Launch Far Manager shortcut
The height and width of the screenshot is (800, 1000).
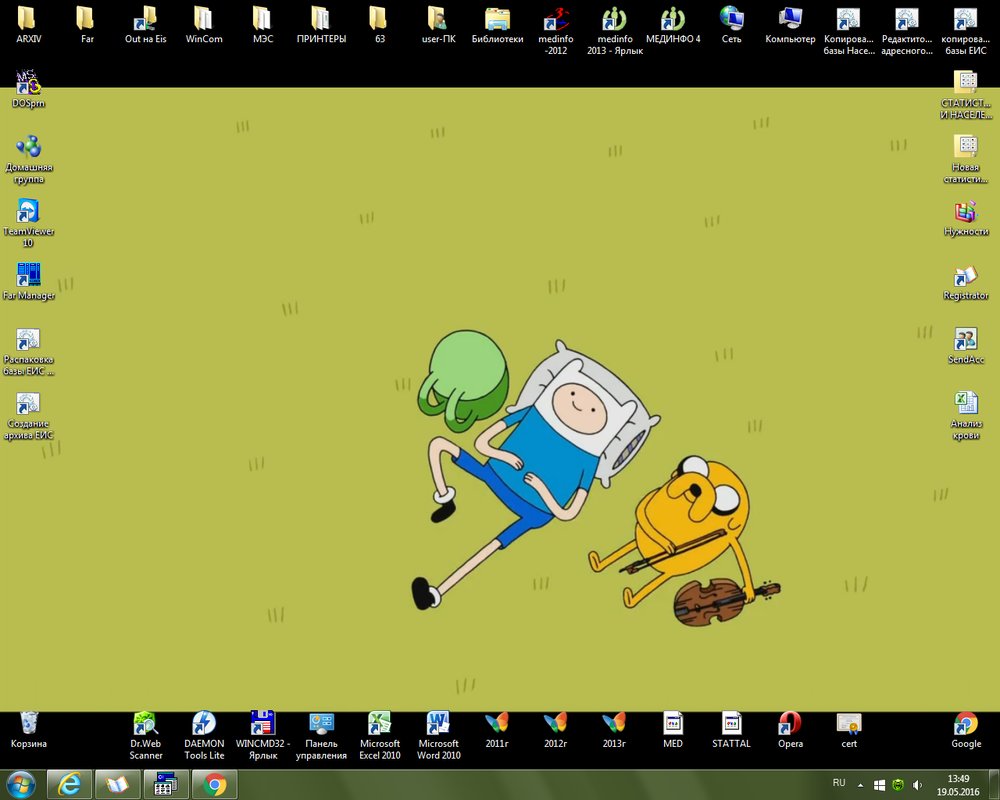(28, 281)
